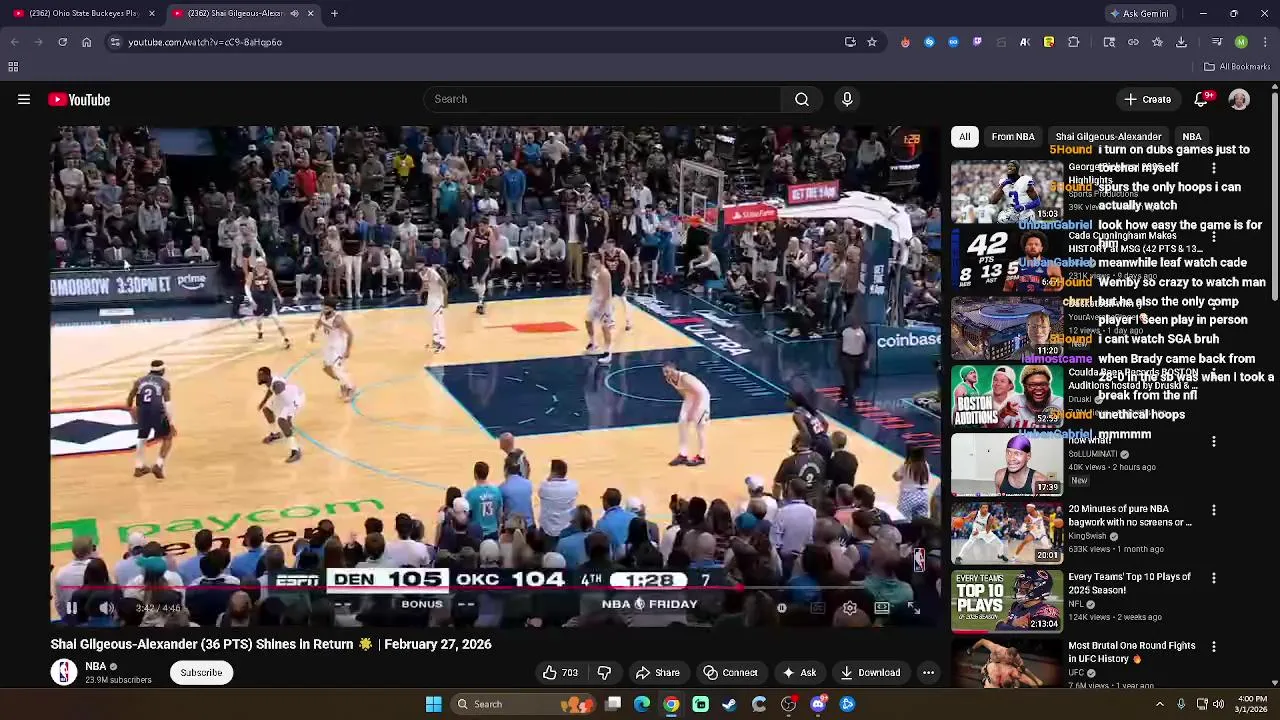Reload the page
The image size is (1280, 720).
click(x=62, y=42)
